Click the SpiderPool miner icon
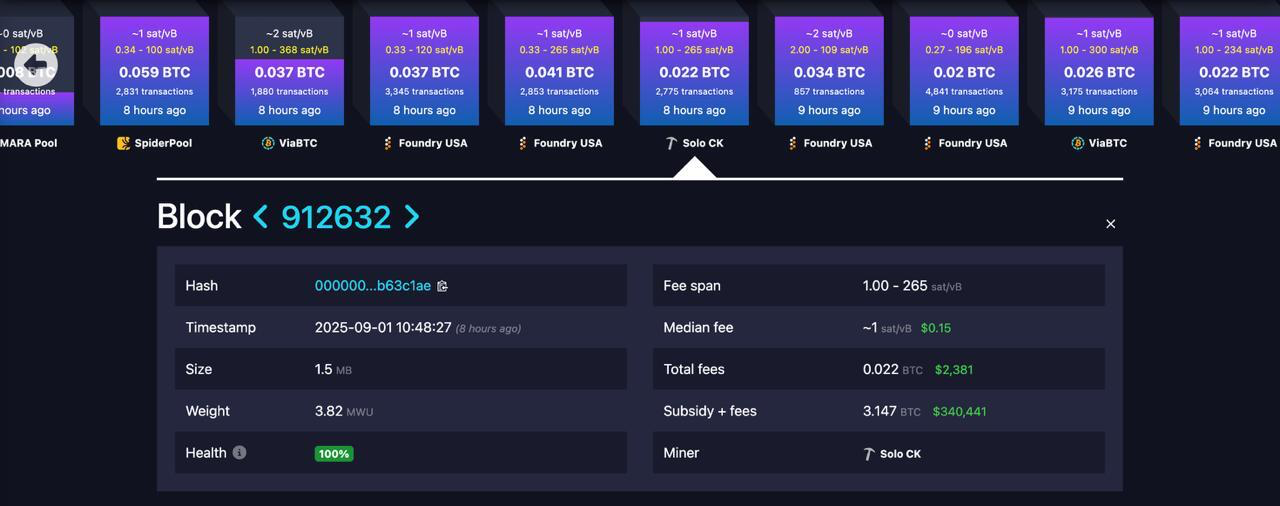Viewport: 1280px width, 506px height. [123, 143]
